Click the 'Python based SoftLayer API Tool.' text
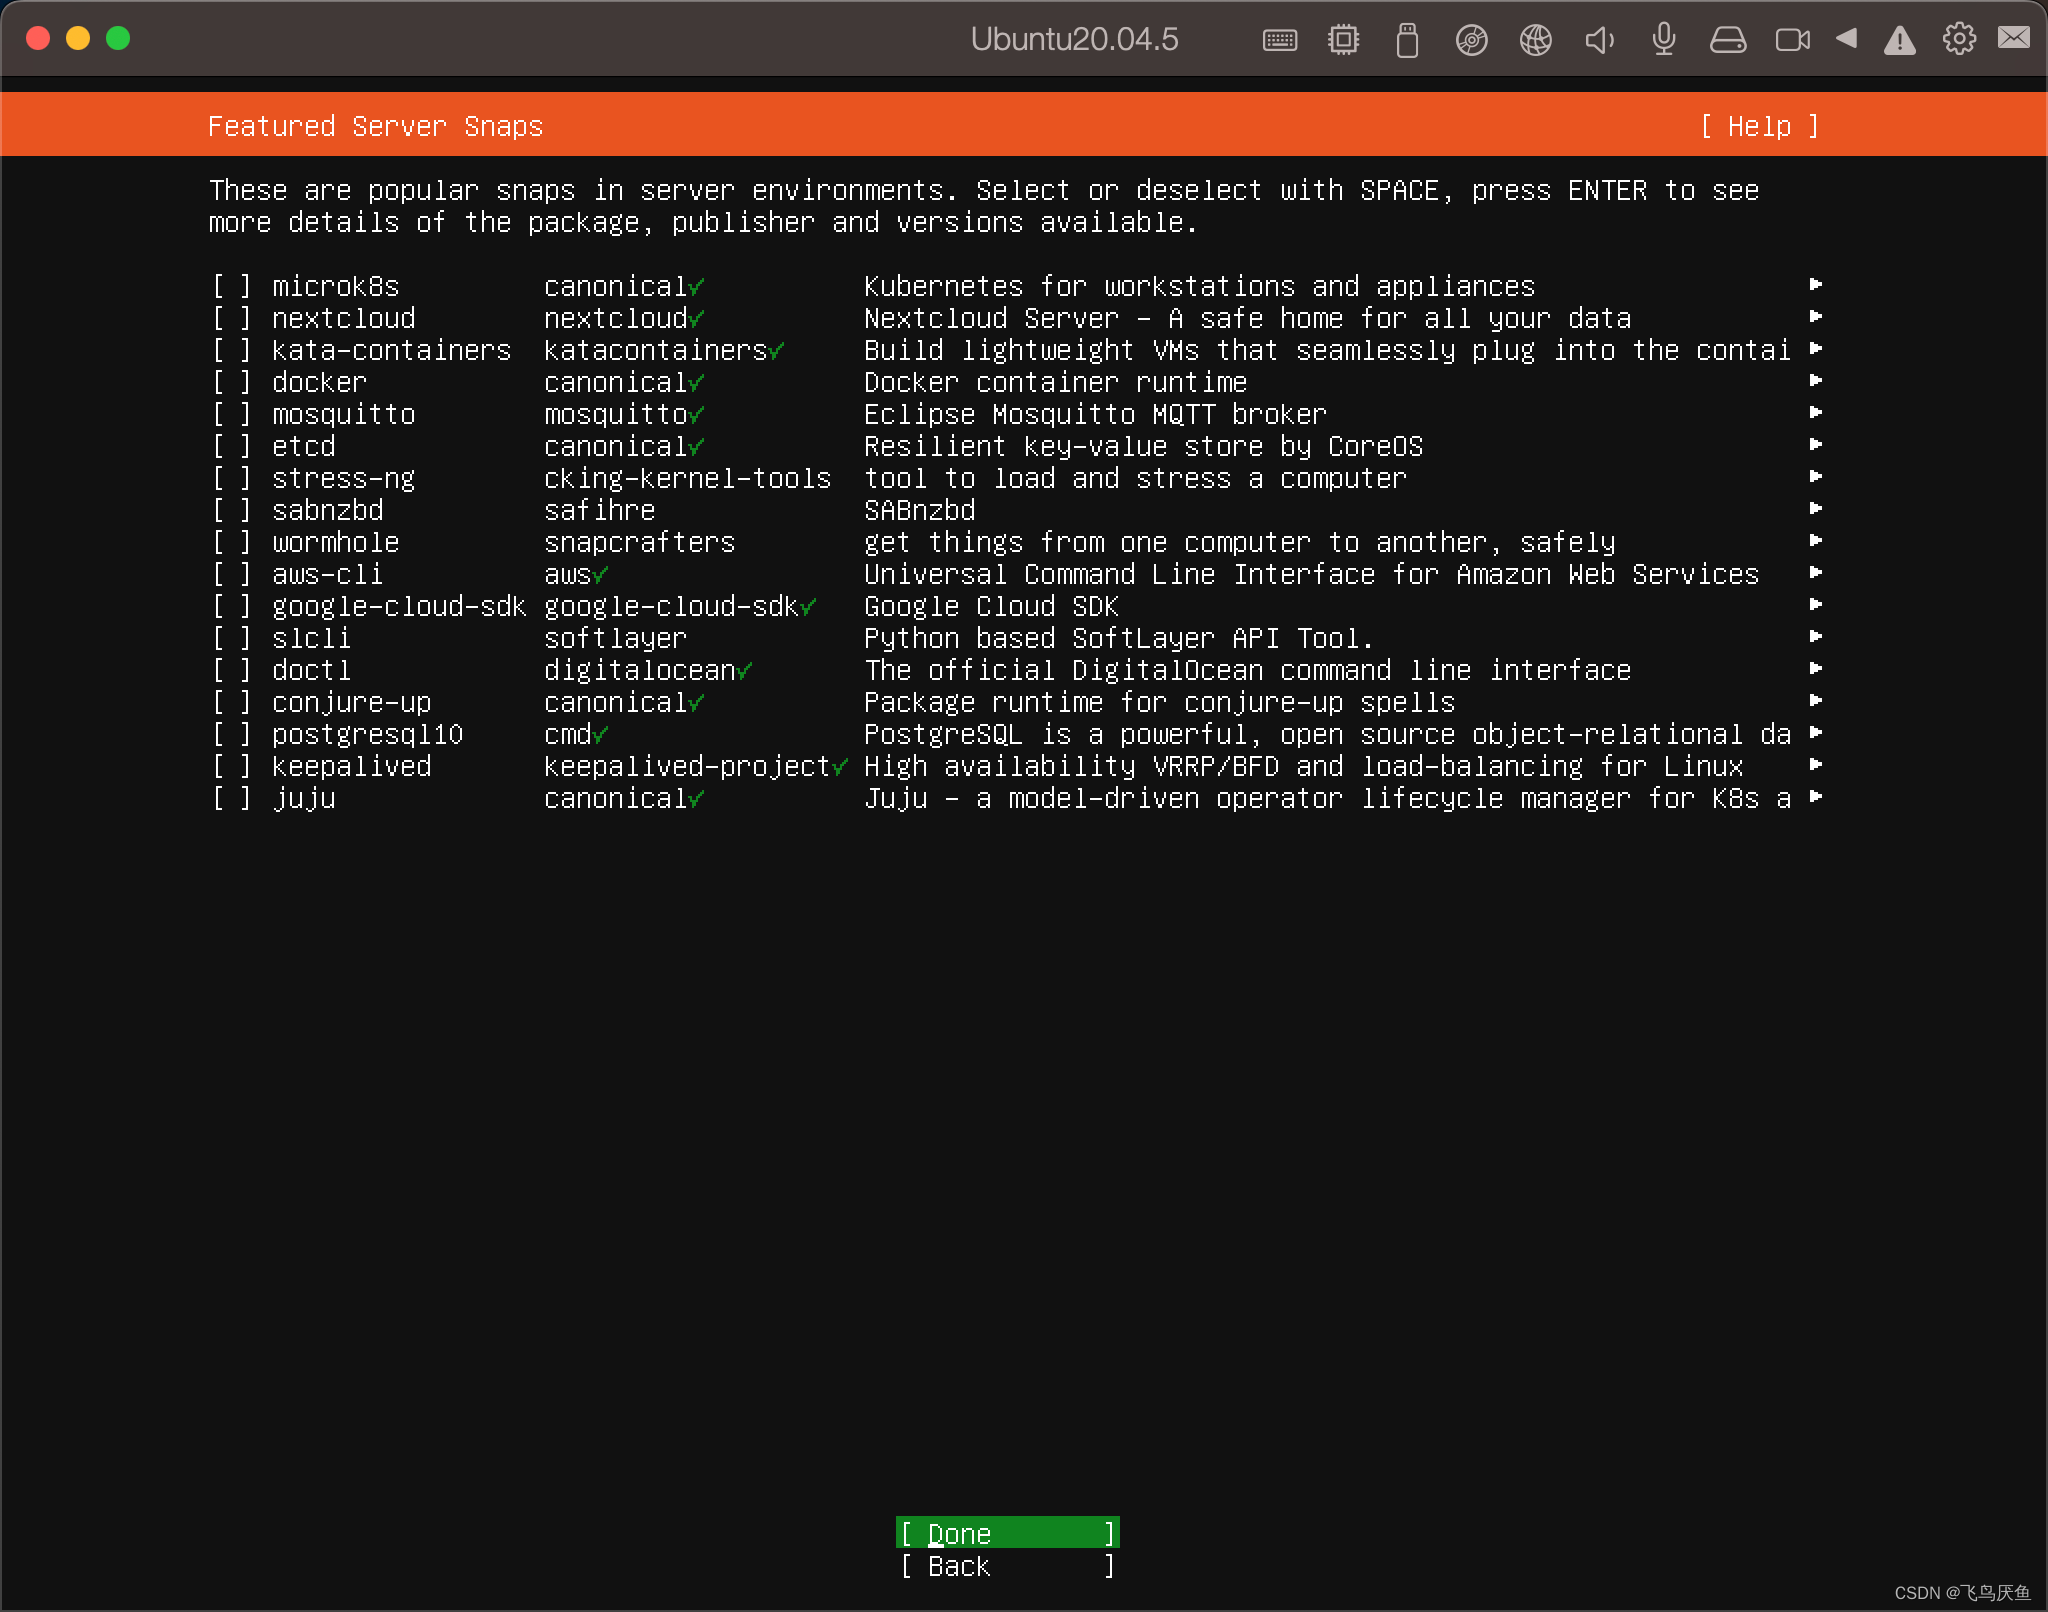 [x=1120, y=639]
